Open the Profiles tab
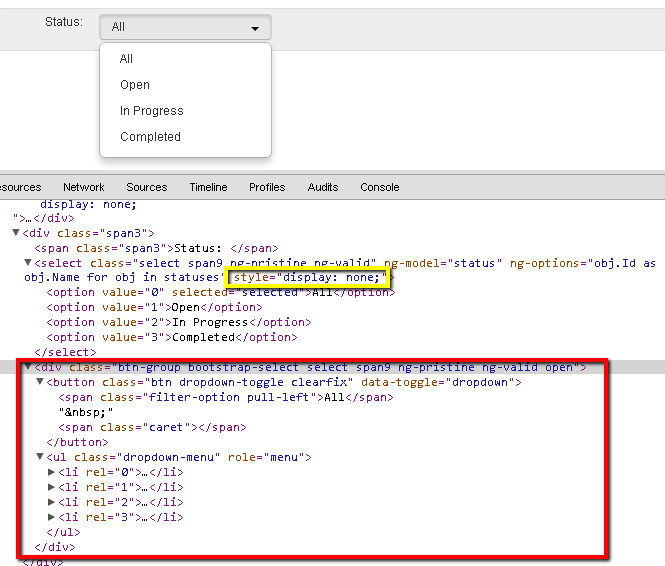 tap(267, 187)
